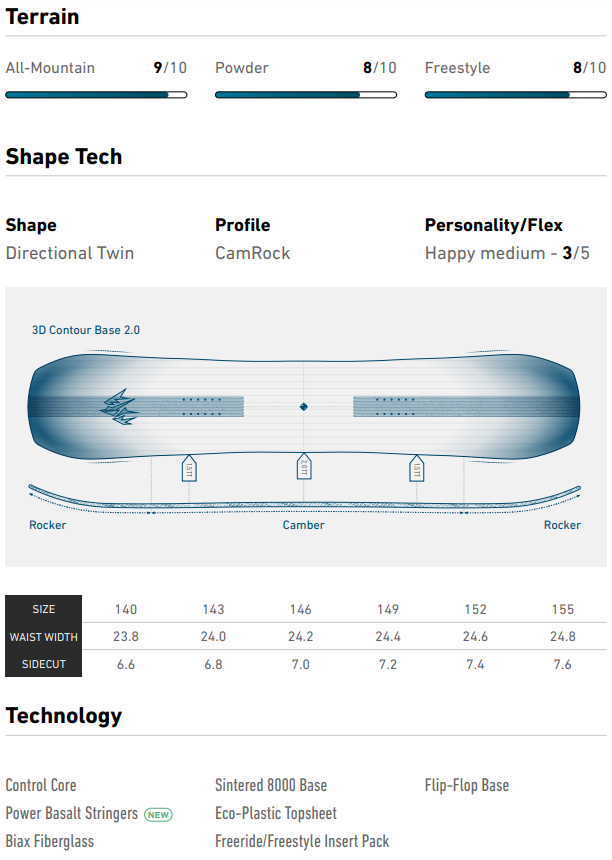Open the Control Core technology link
The image size is (612, 860).
click(x=41, y=786)
